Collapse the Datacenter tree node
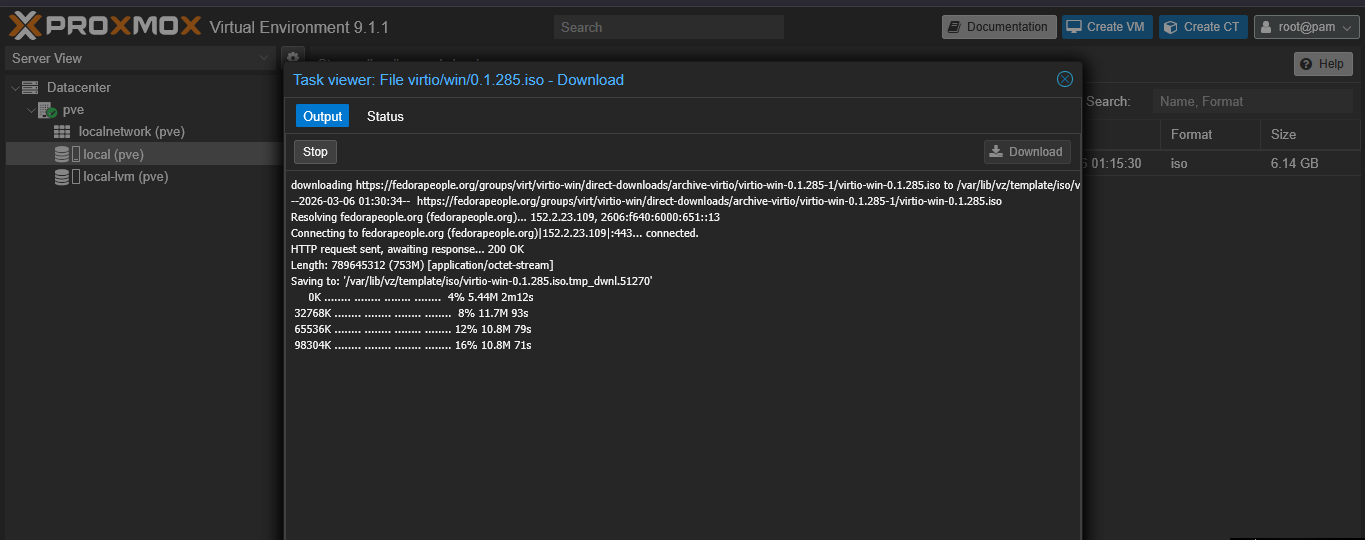 coord(14,88)
